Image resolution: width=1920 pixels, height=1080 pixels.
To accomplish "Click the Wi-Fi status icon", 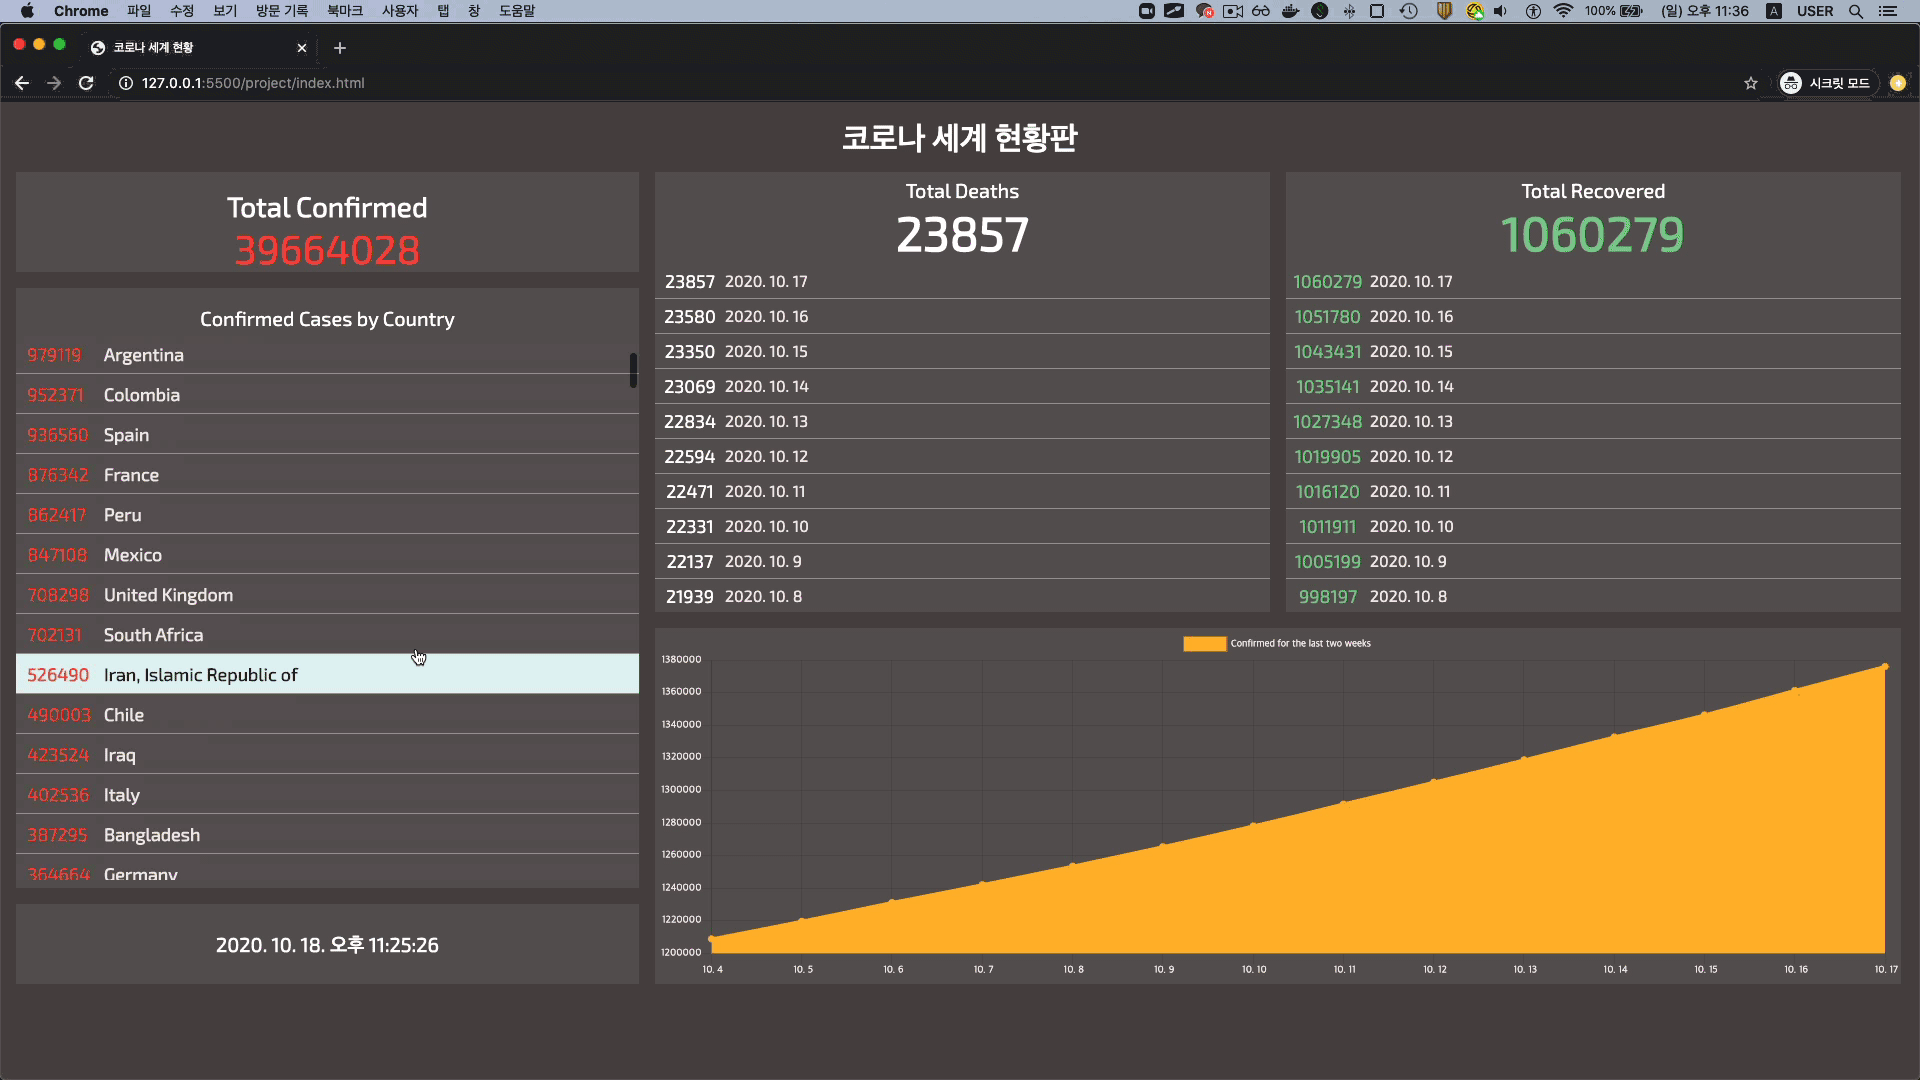I will [x=1563, y=11].
